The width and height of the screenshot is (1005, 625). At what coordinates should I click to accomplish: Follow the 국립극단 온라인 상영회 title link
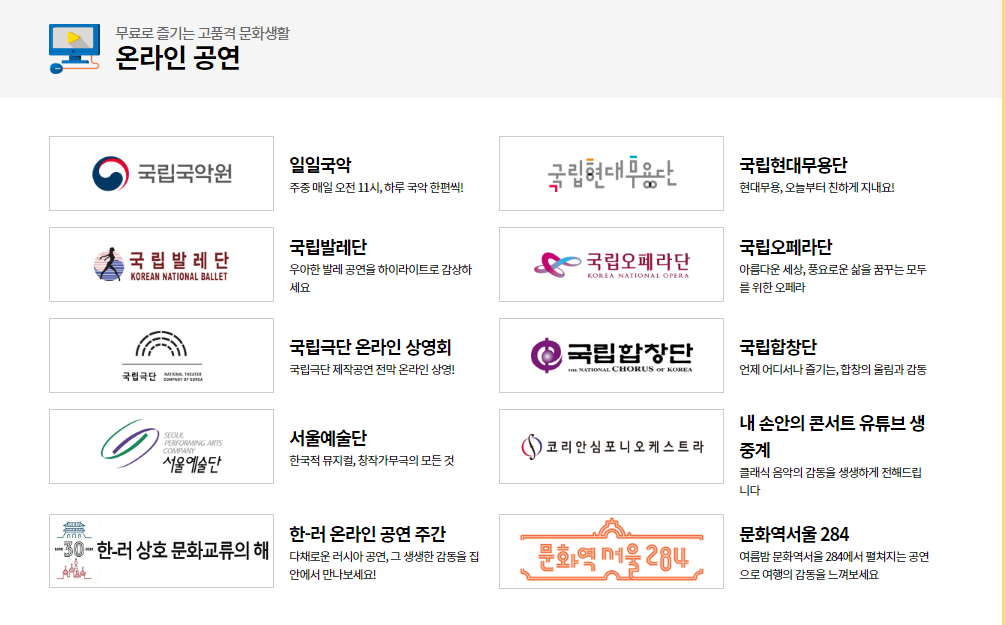(x=370, y=347)
